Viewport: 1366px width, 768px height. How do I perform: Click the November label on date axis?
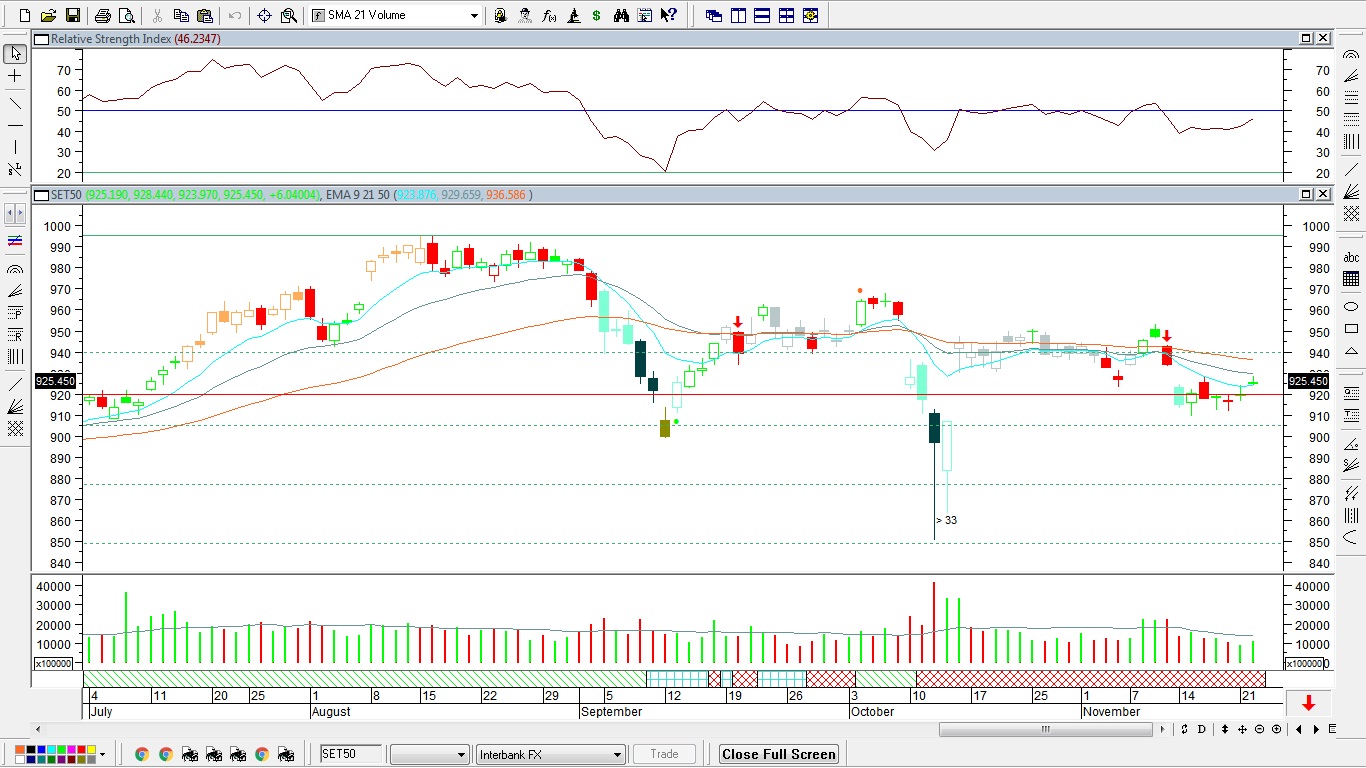click(1111, 712)
